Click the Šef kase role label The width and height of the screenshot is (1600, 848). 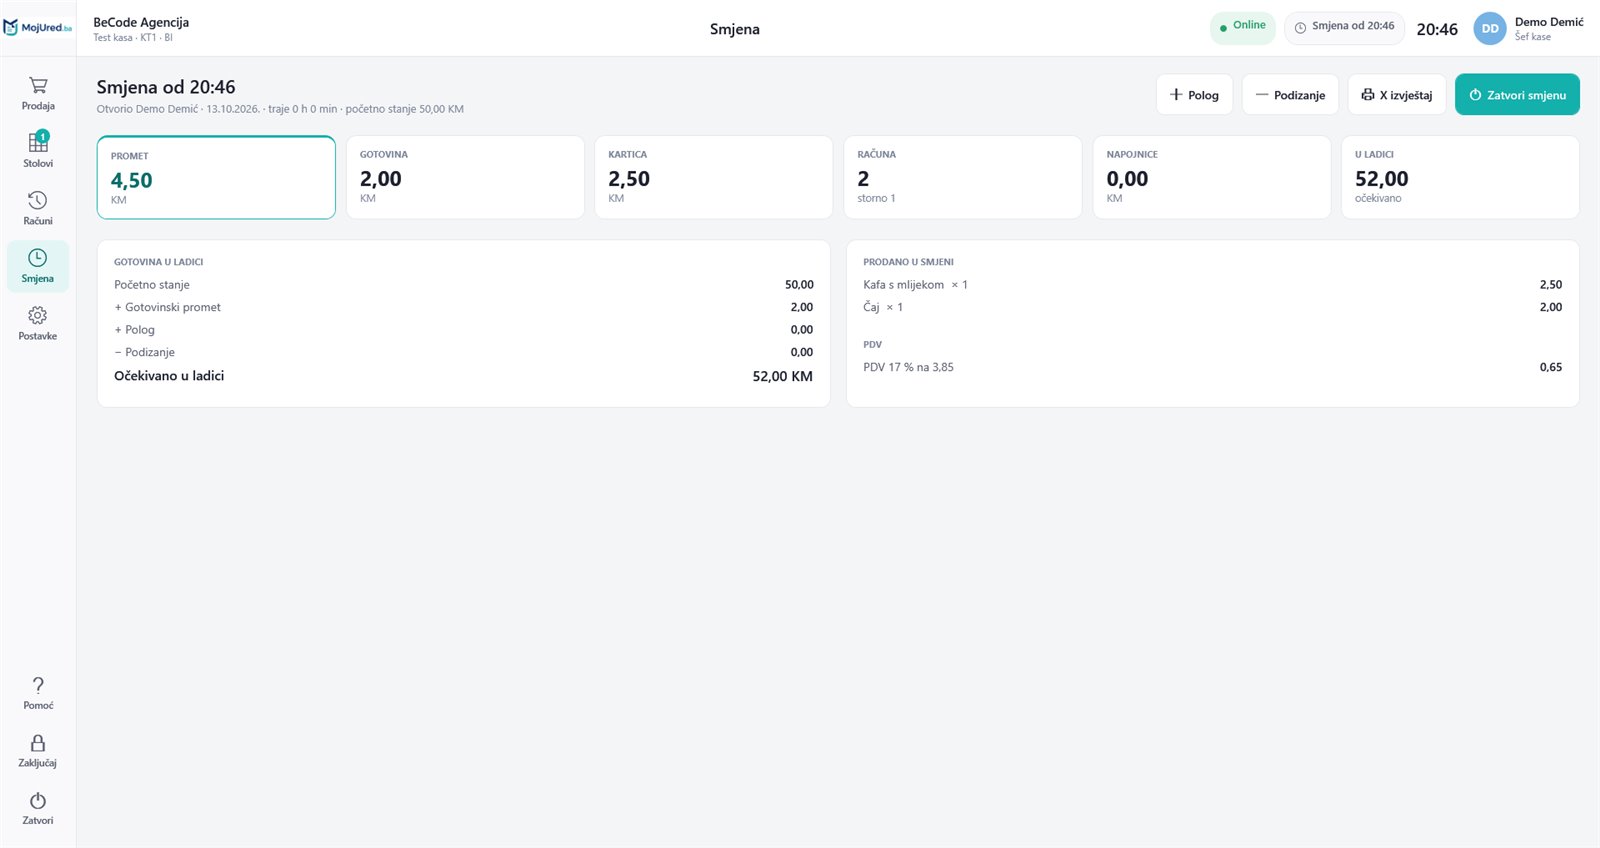pyautogui.click(x=1533, y=37)
